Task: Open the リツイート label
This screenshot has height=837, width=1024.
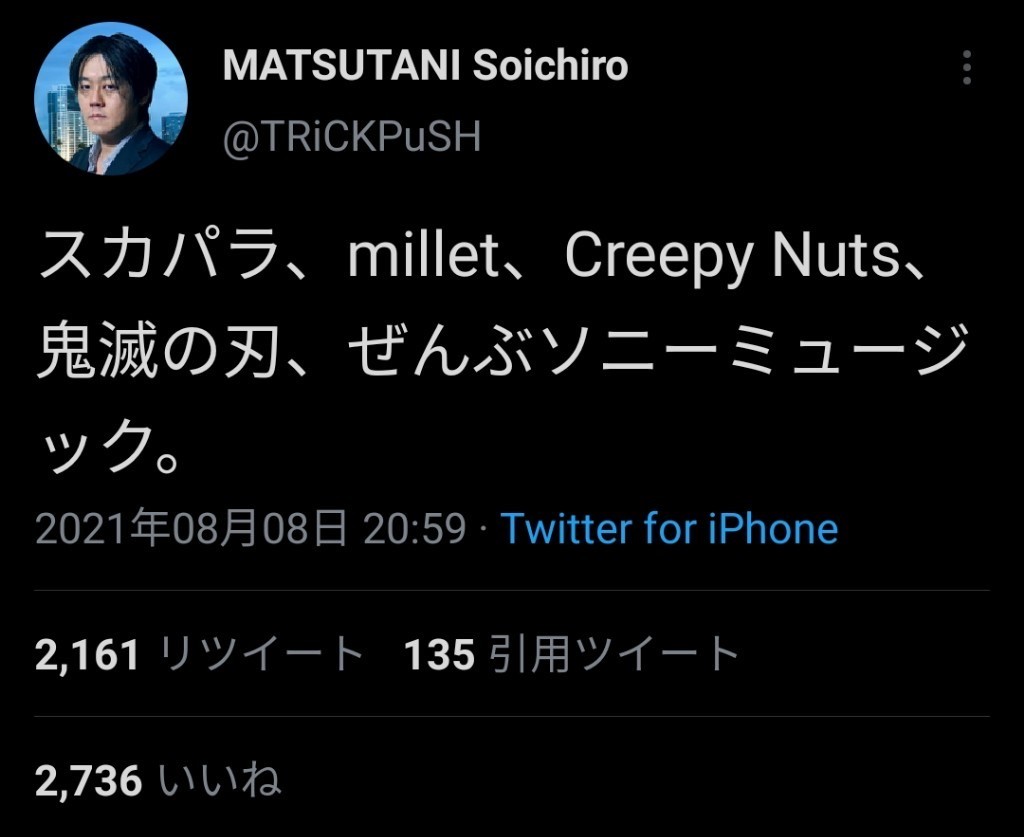Action: click(262, 655)
